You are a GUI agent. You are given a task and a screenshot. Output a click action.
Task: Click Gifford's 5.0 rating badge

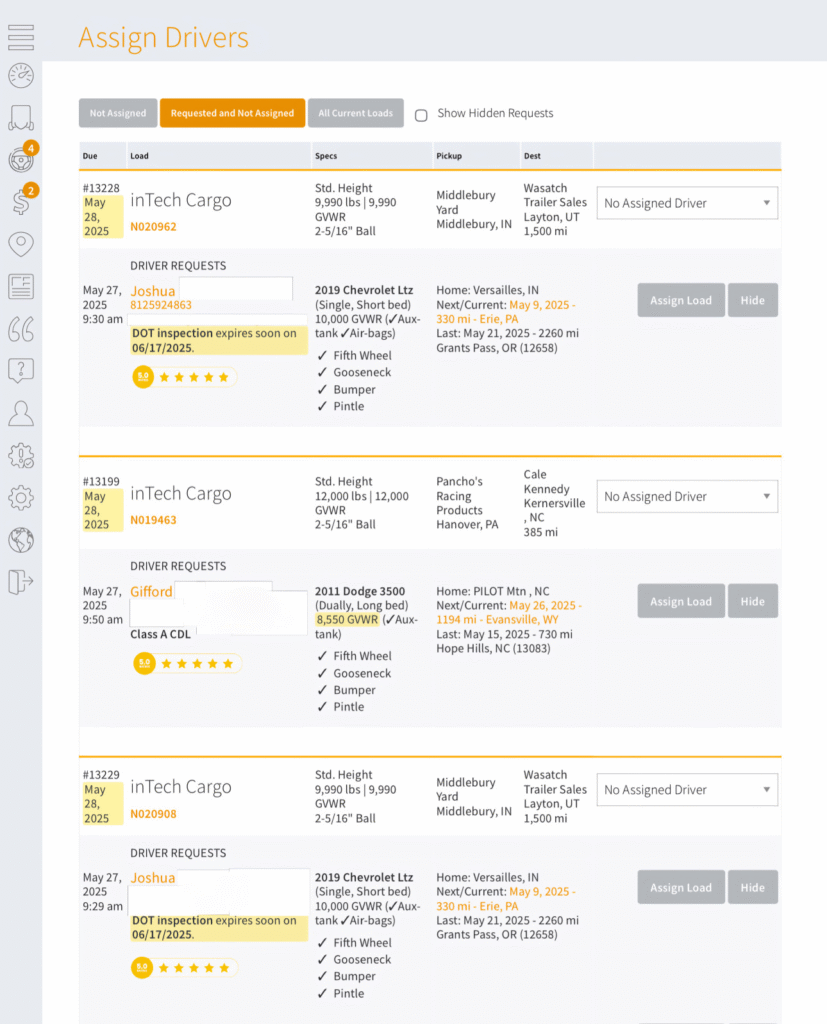pos(144,664)
